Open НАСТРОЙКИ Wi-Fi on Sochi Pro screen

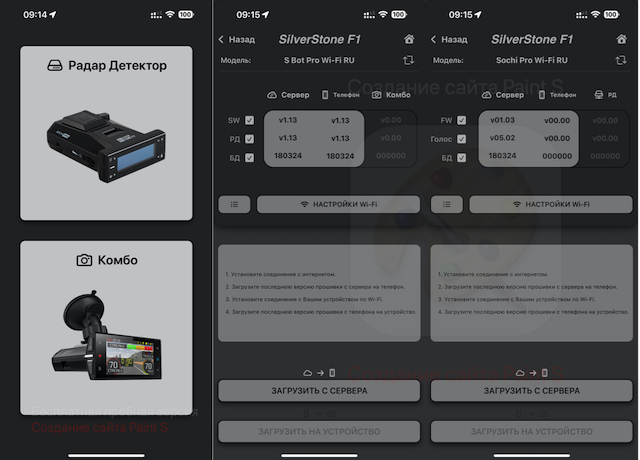pyautogui.click(x=551, y=204)
